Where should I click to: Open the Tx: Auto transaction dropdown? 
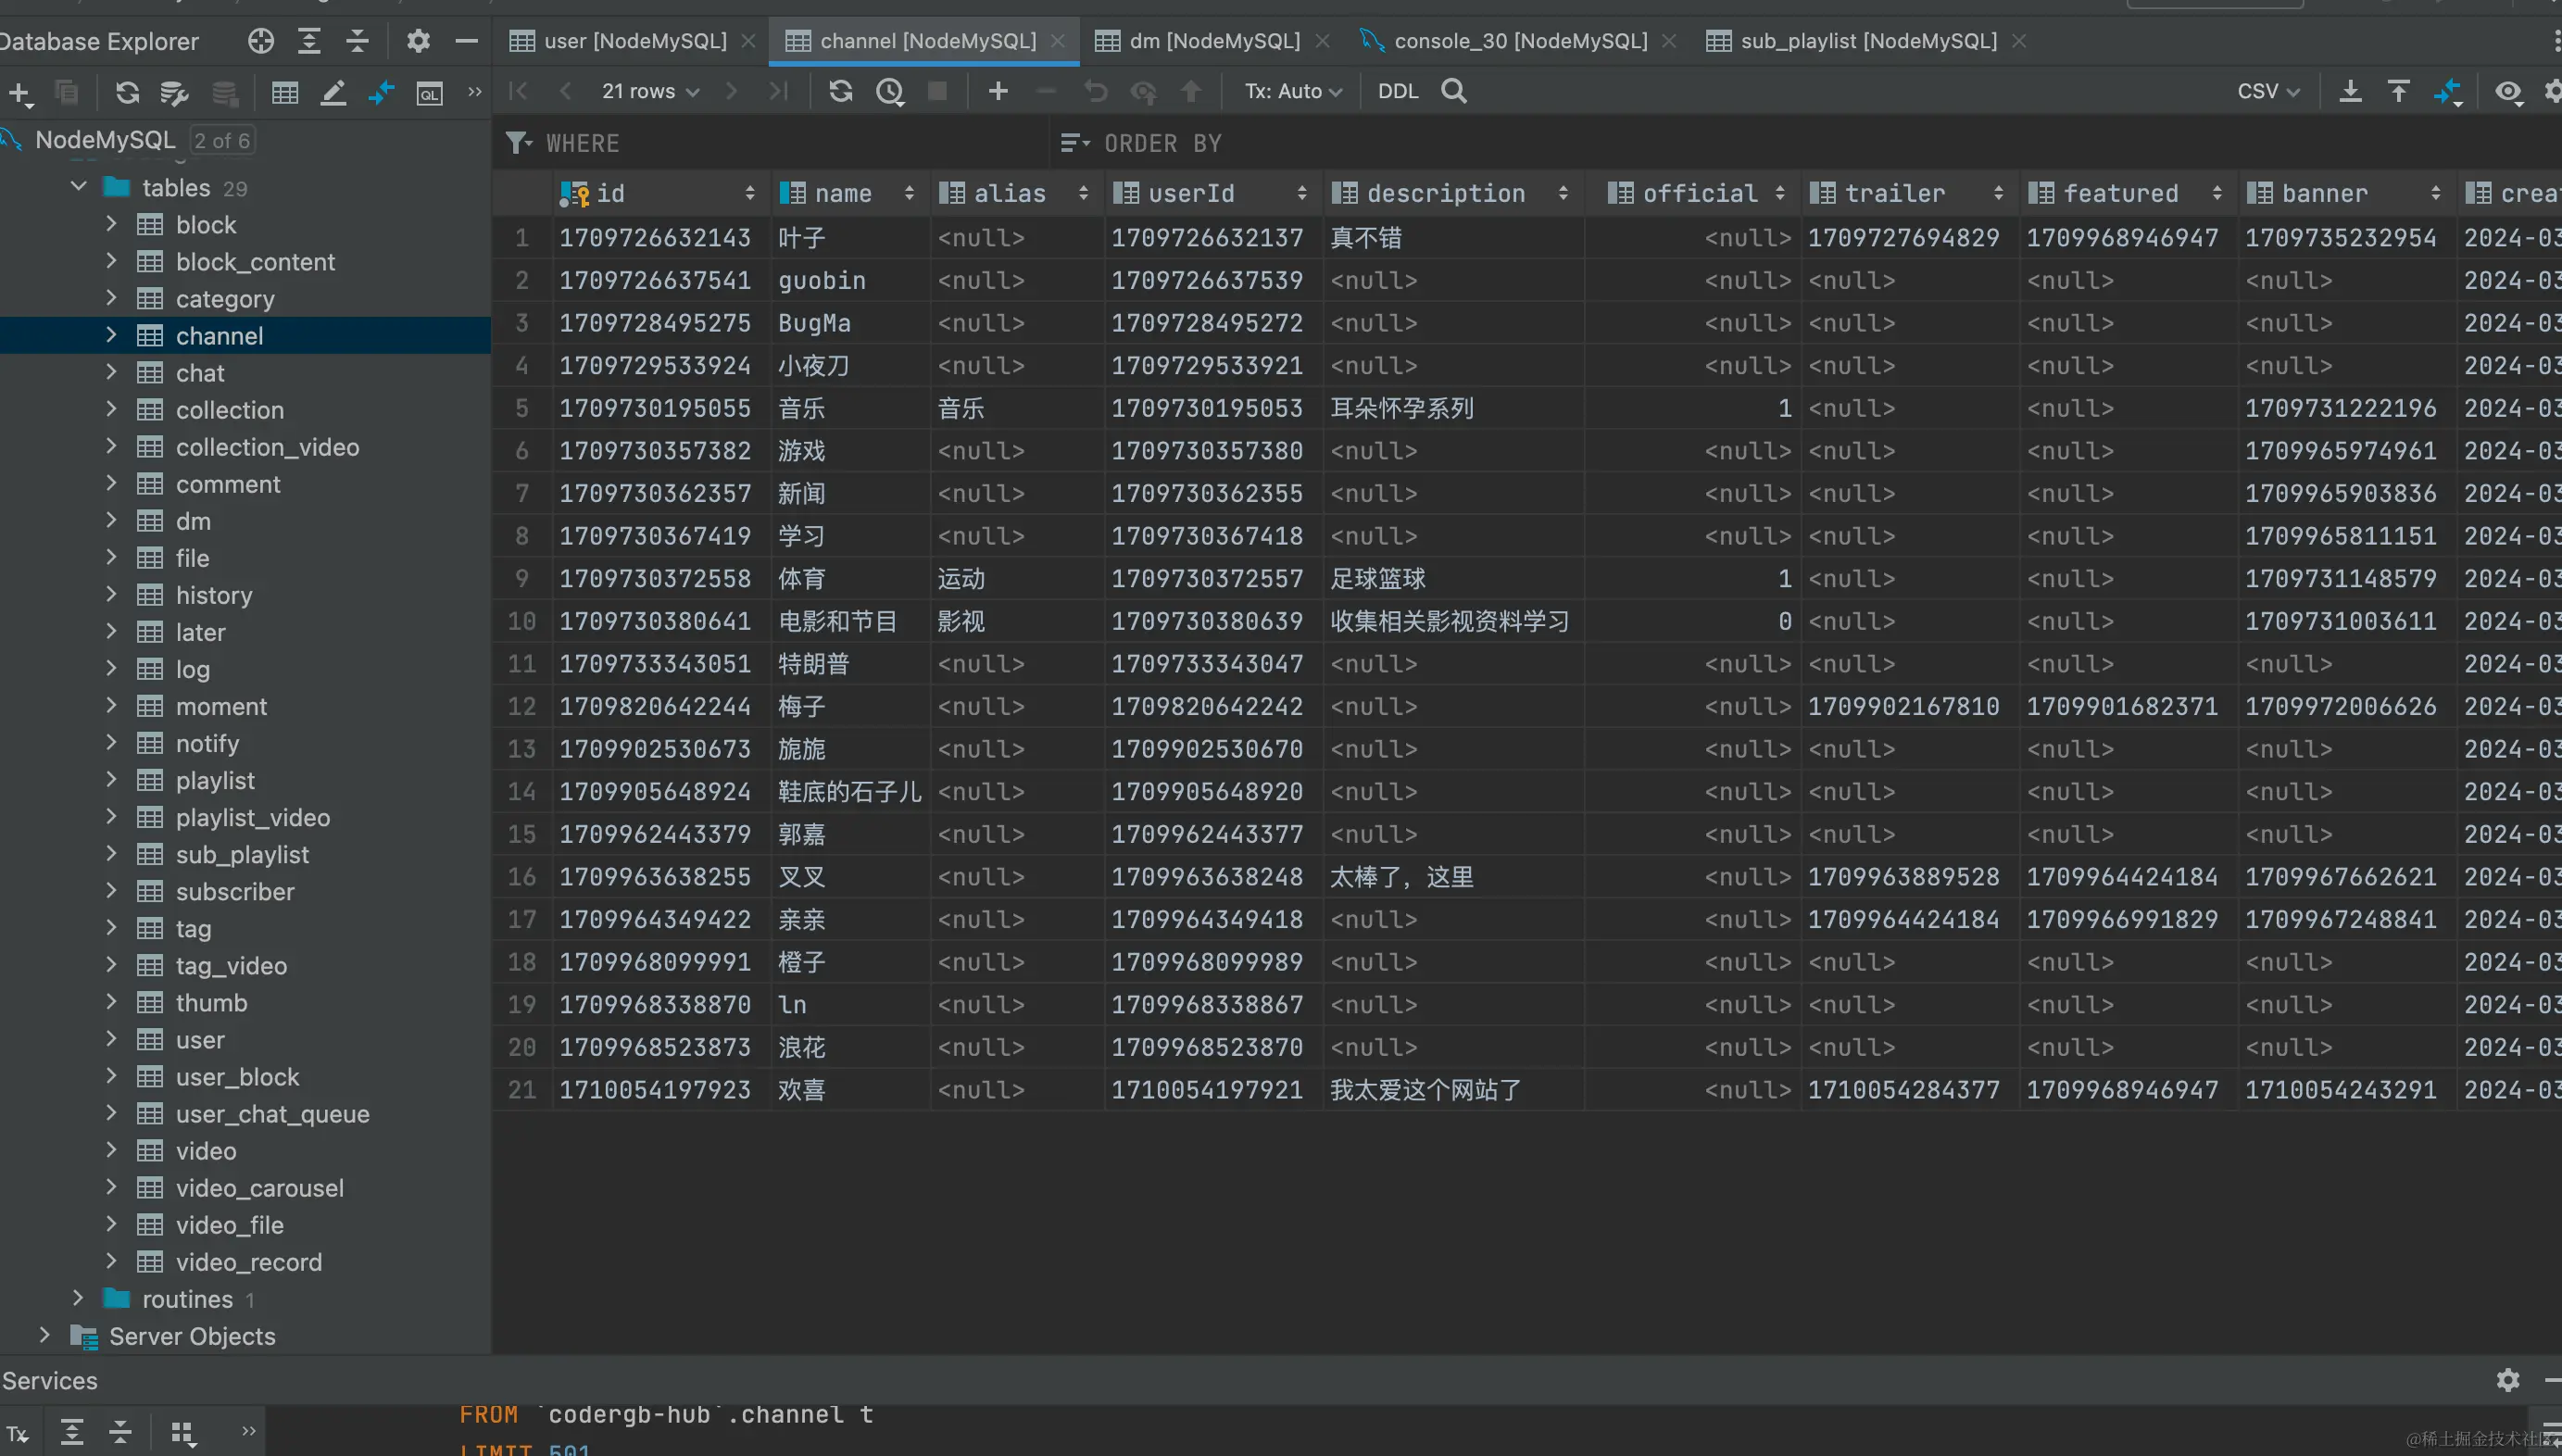point(1292,91)
